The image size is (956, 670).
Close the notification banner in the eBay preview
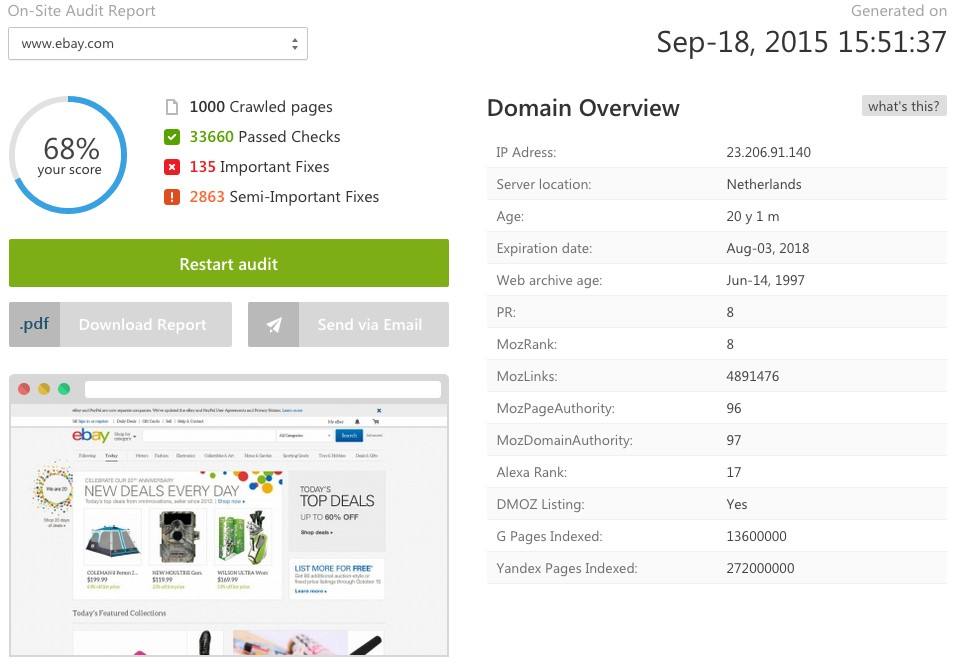(x=378, y=410)
